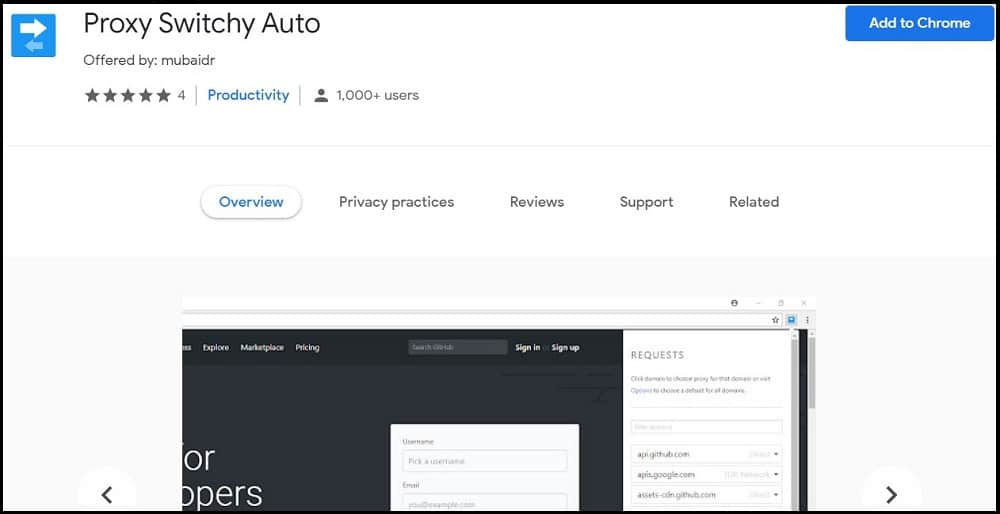Open the Reviews tab

coord(536,202)
